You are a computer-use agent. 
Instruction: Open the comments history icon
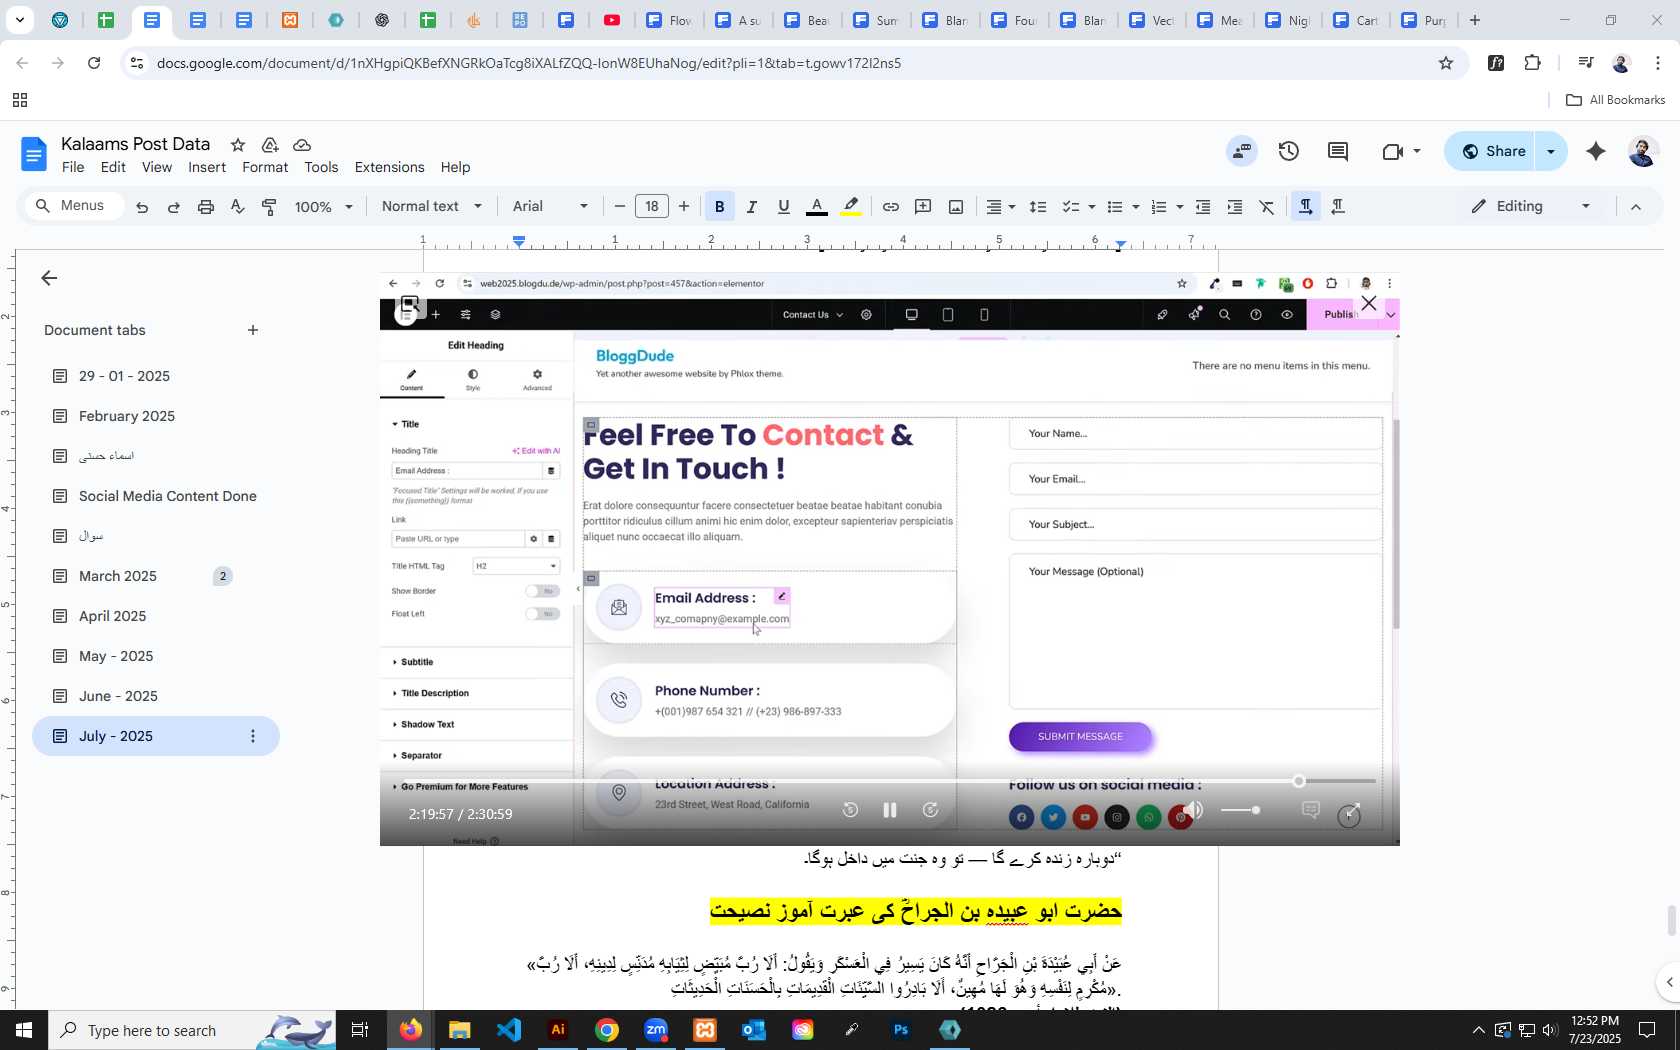point(1338,151)
